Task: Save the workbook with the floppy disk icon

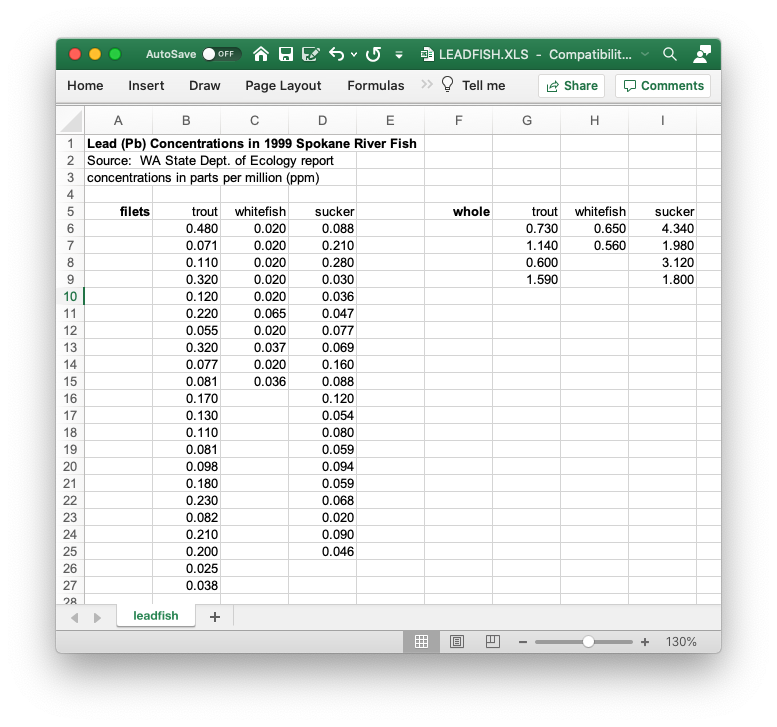Action: click(285, 54)
